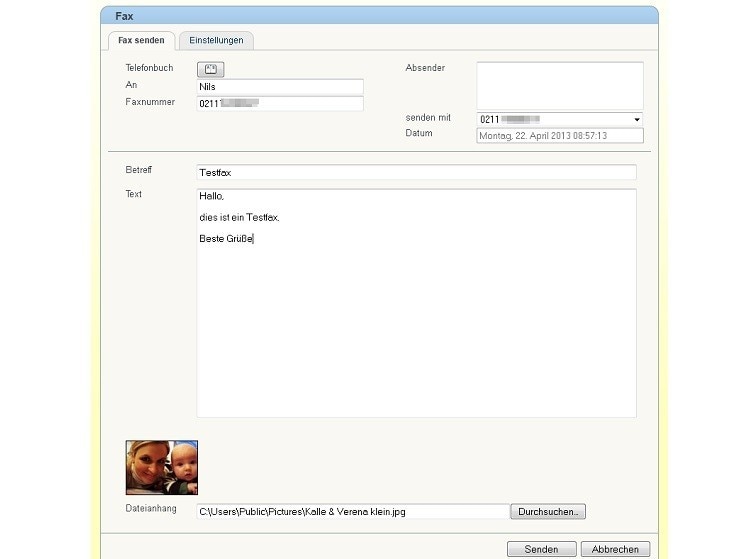Click inside the fax message text area
This screenshot has height=559, width=745.
416,320
